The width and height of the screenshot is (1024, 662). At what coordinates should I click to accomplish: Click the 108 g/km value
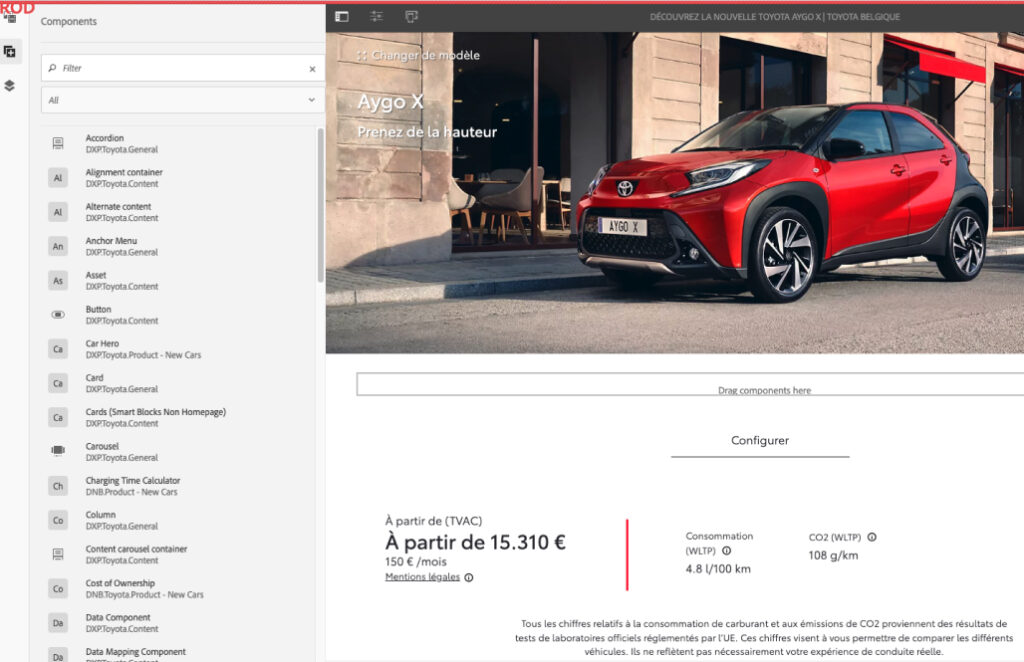click(x=833, y=556)
